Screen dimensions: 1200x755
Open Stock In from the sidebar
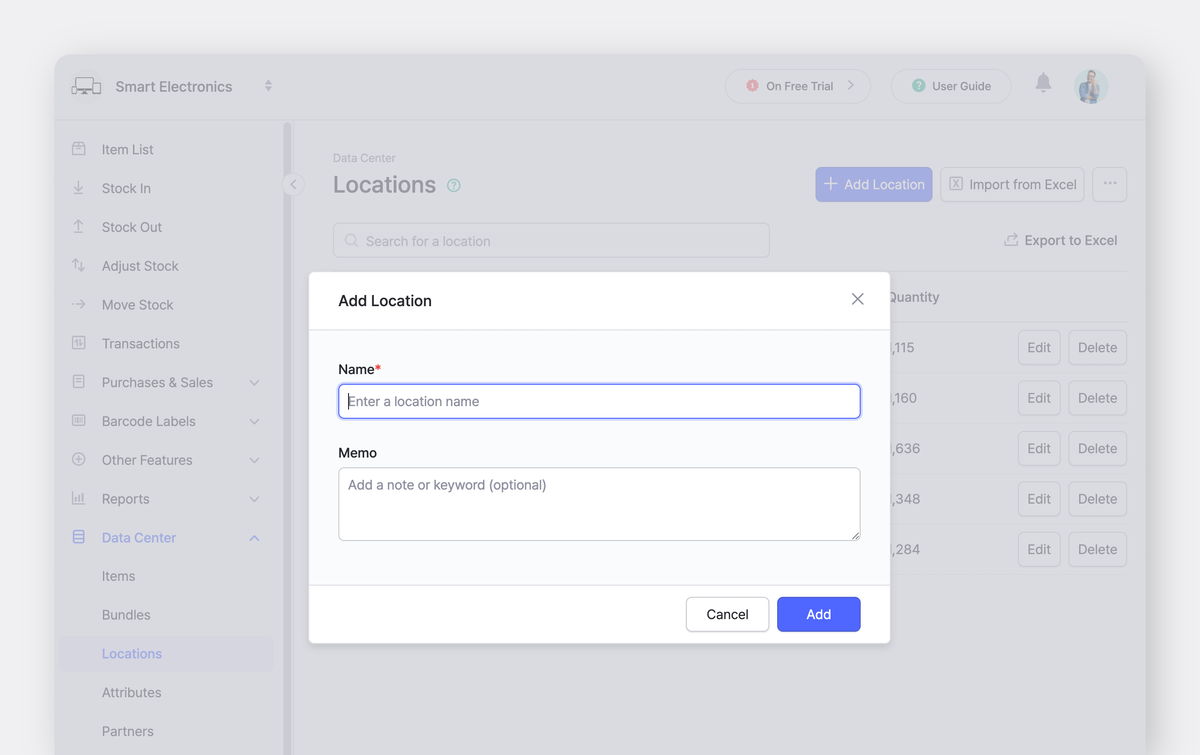pos(128,188)
